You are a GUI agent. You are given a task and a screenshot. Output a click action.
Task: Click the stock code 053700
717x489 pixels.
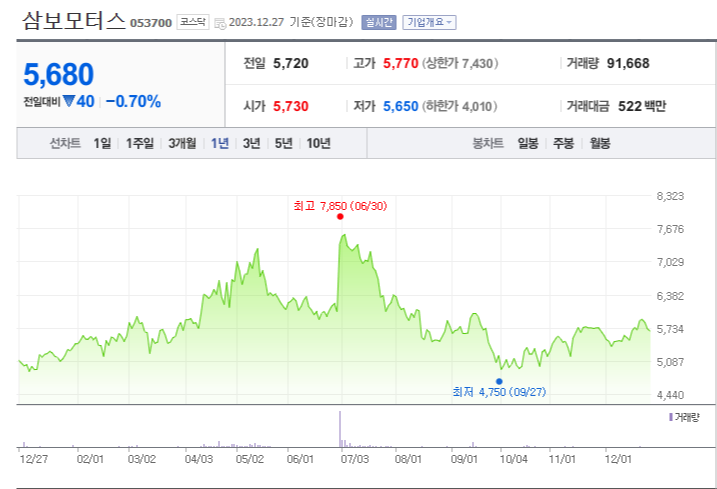[151, 23]
